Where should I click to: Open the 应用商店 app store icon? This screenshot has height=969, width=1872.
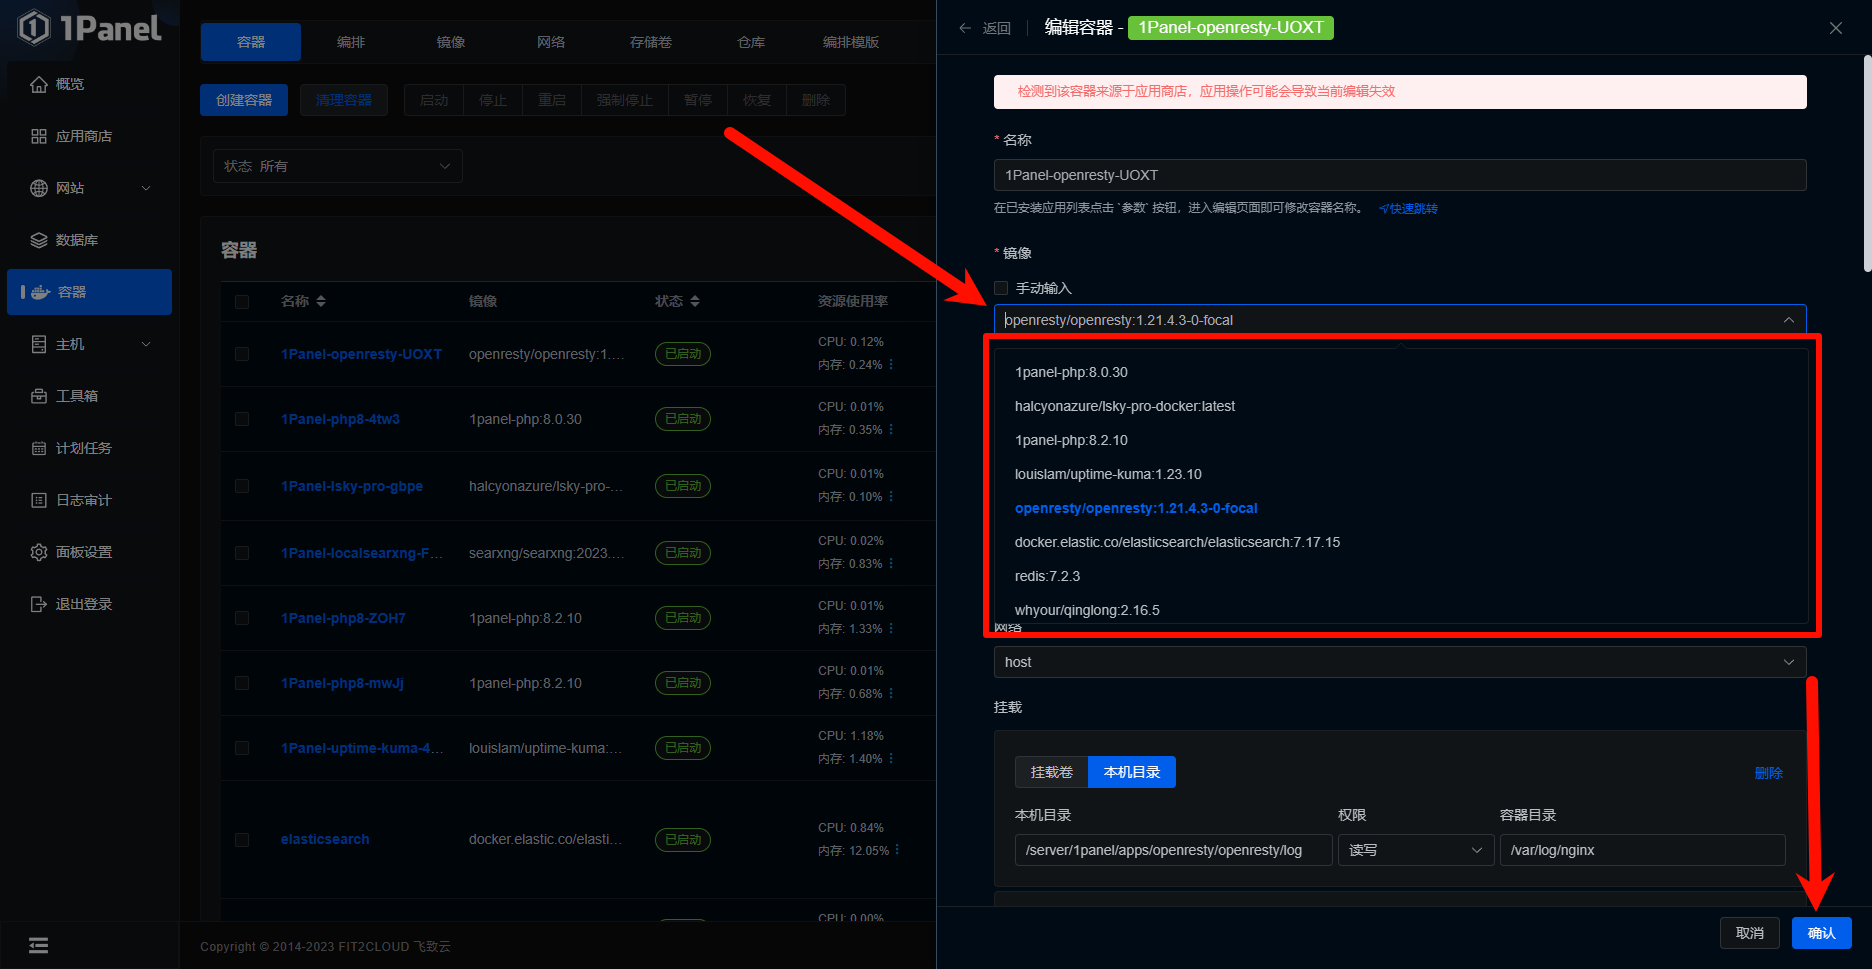pos(39,136)
